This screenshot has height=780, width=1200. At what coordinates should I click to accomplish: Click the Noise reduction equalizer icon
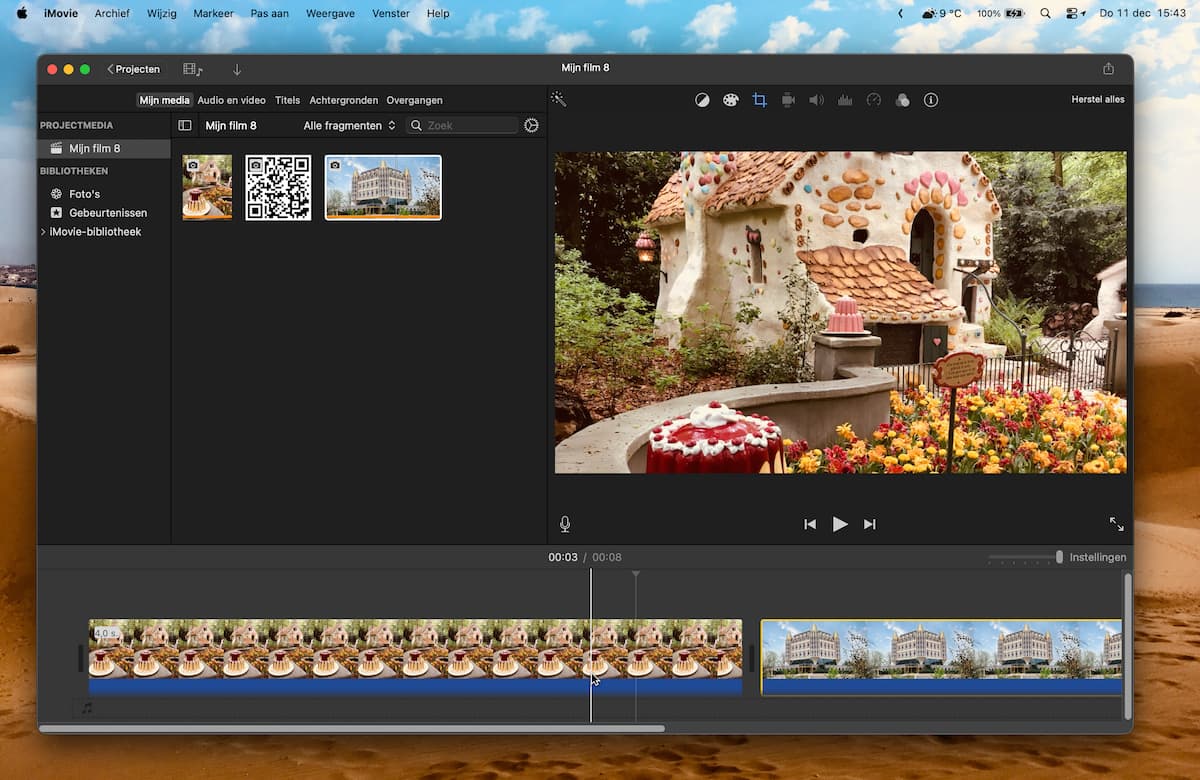pyautogui.click(x=845, y=99)
